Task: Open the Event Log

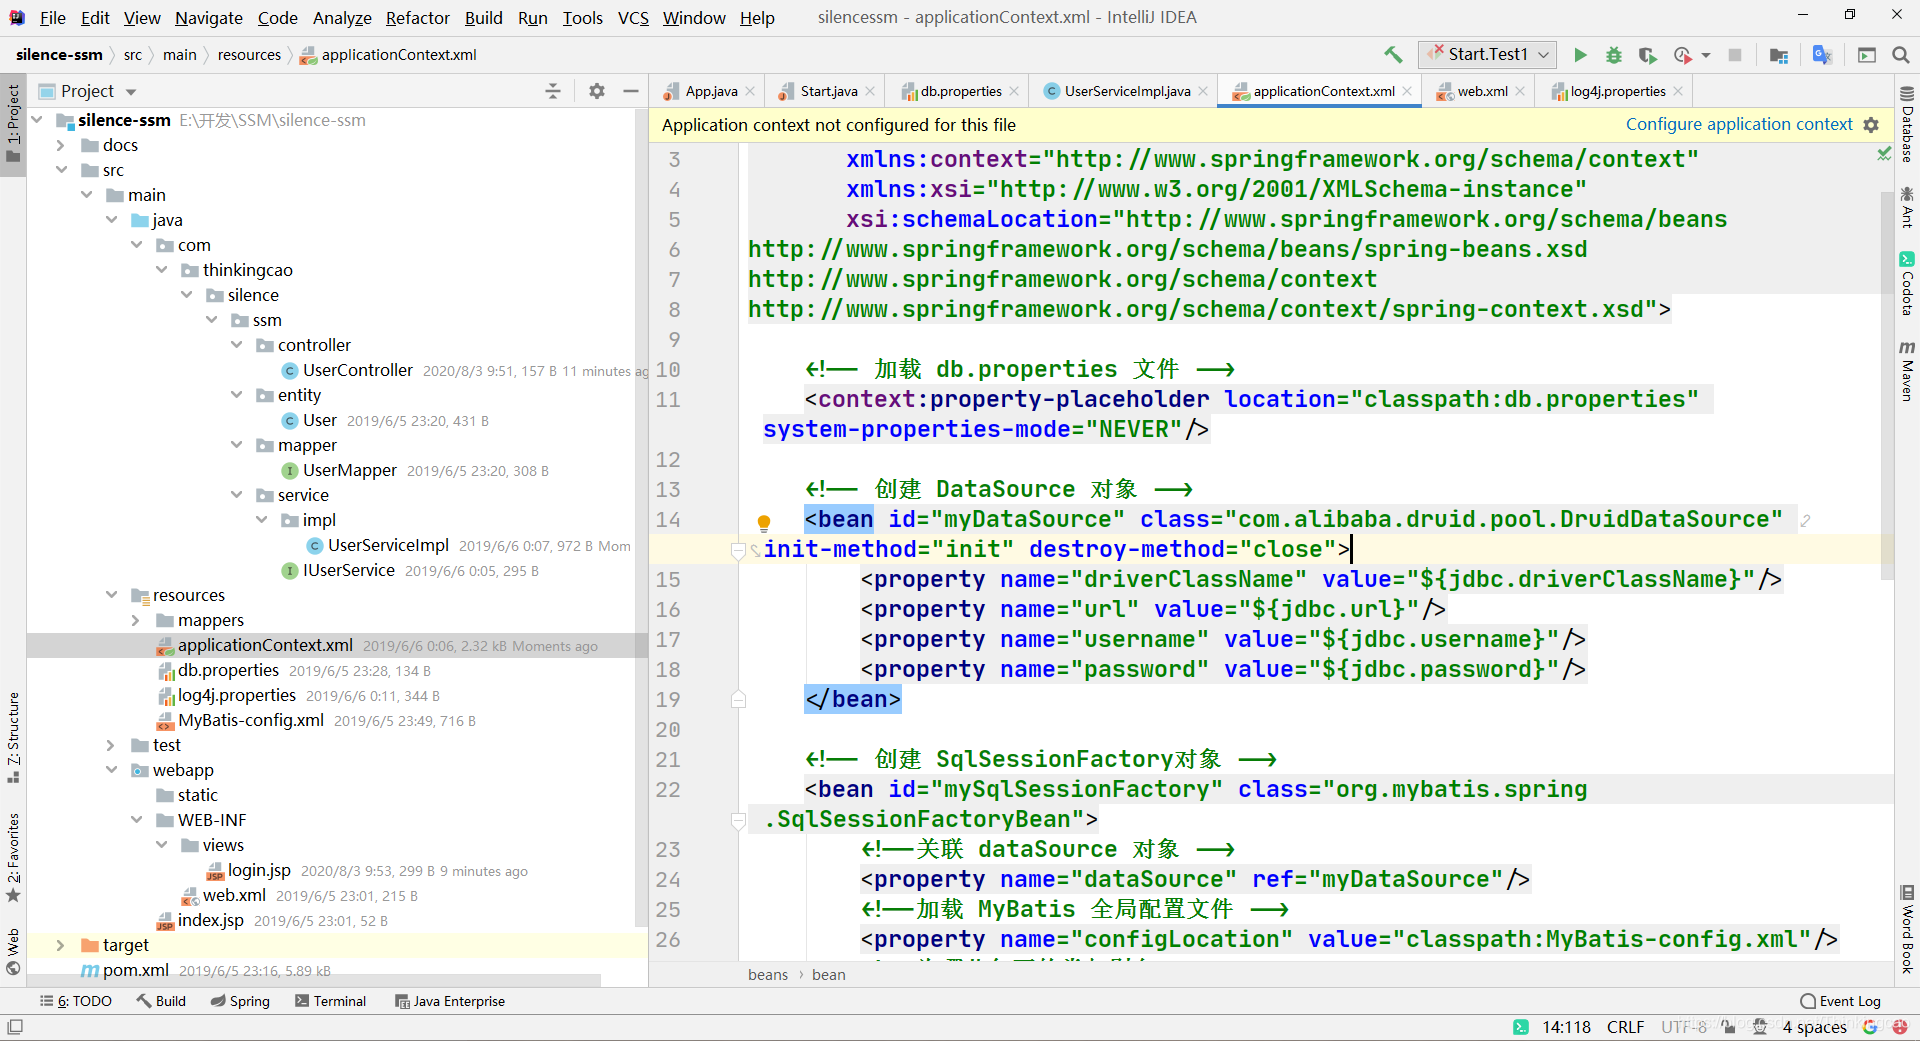Action: 1840,1001
